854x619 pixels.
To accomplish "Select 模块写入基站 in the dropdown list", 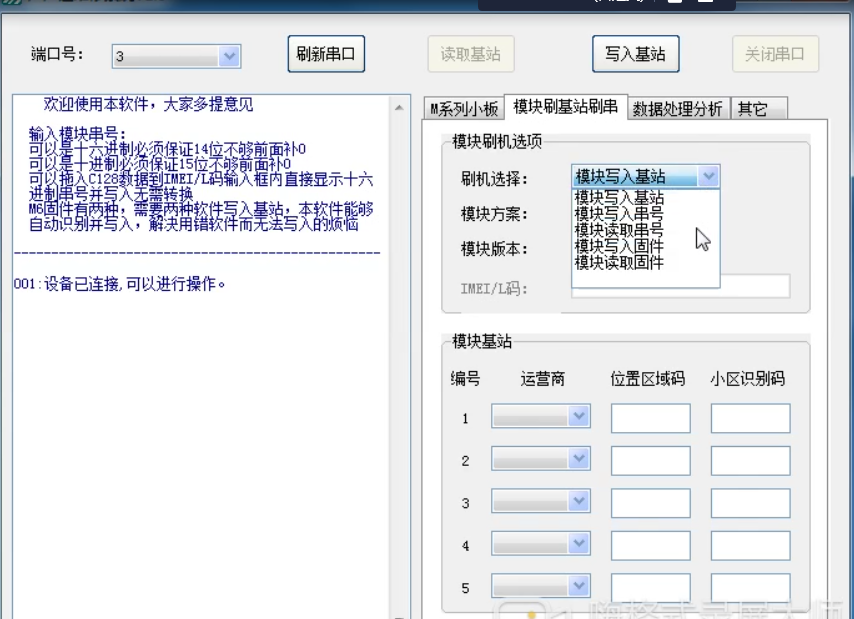I will tap(645, 197).
